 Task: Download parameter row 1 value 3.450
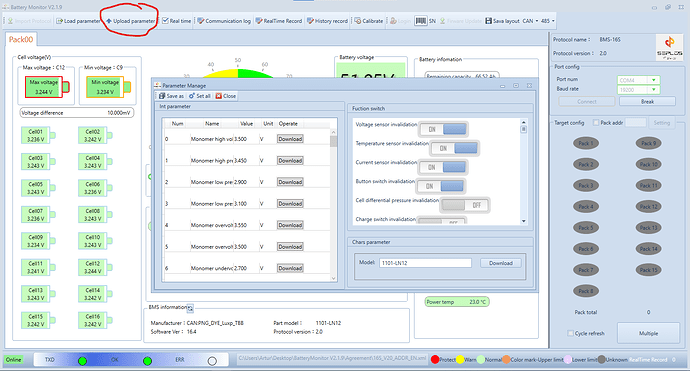pyautogui.click(x=290, y=161)
